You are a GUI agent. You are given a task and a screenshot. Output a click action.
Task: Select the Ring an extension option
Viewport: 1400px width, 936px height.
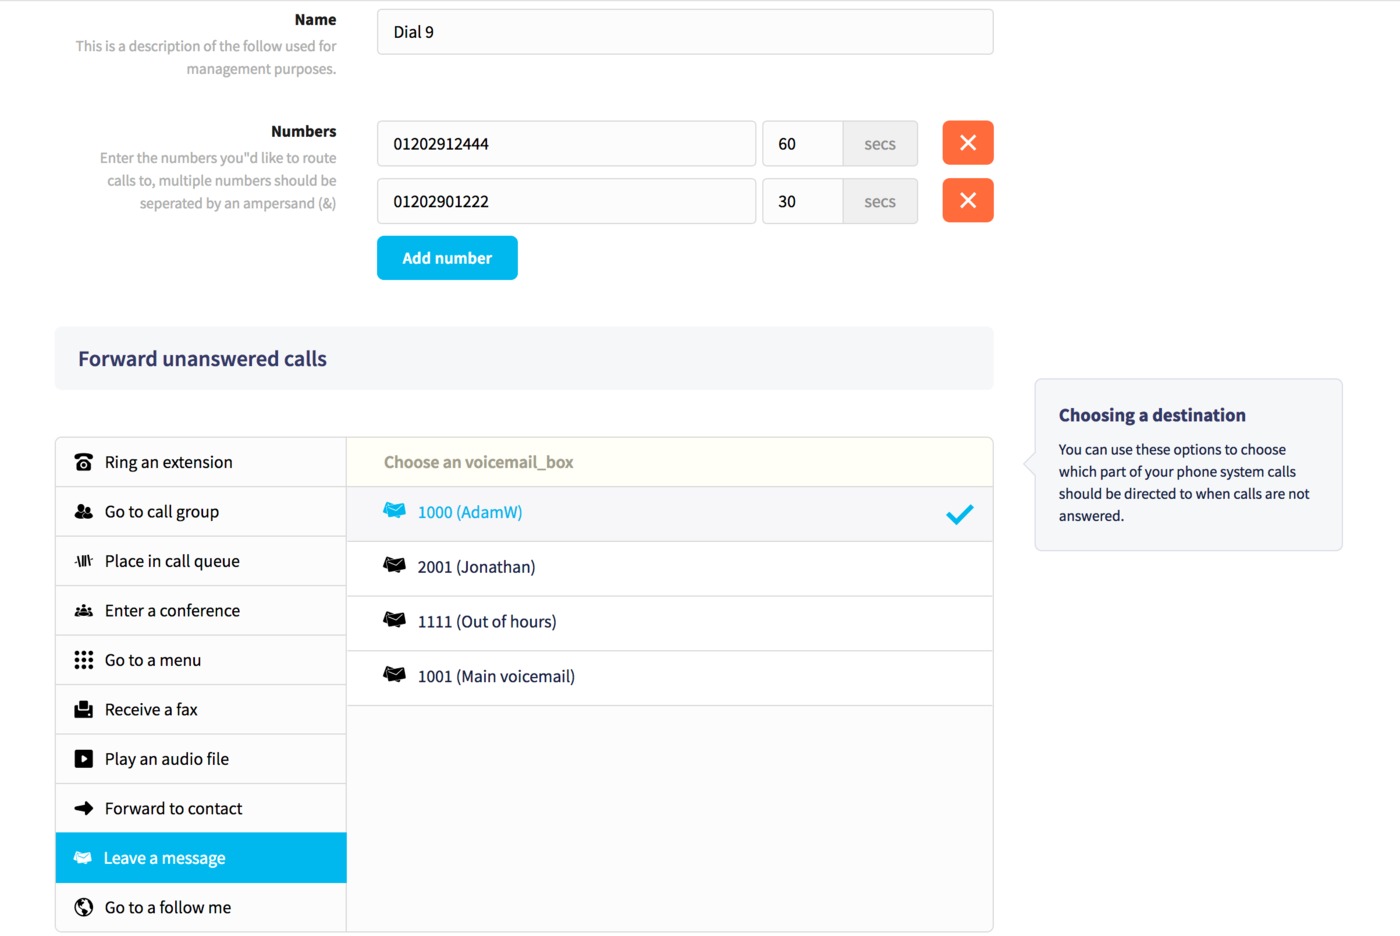tap(201, 462)
